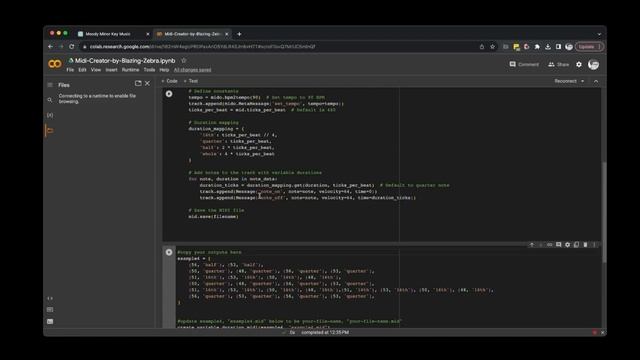Add a Text cell
The height and width of the screenshot is (360, 640).
[191, 81]
